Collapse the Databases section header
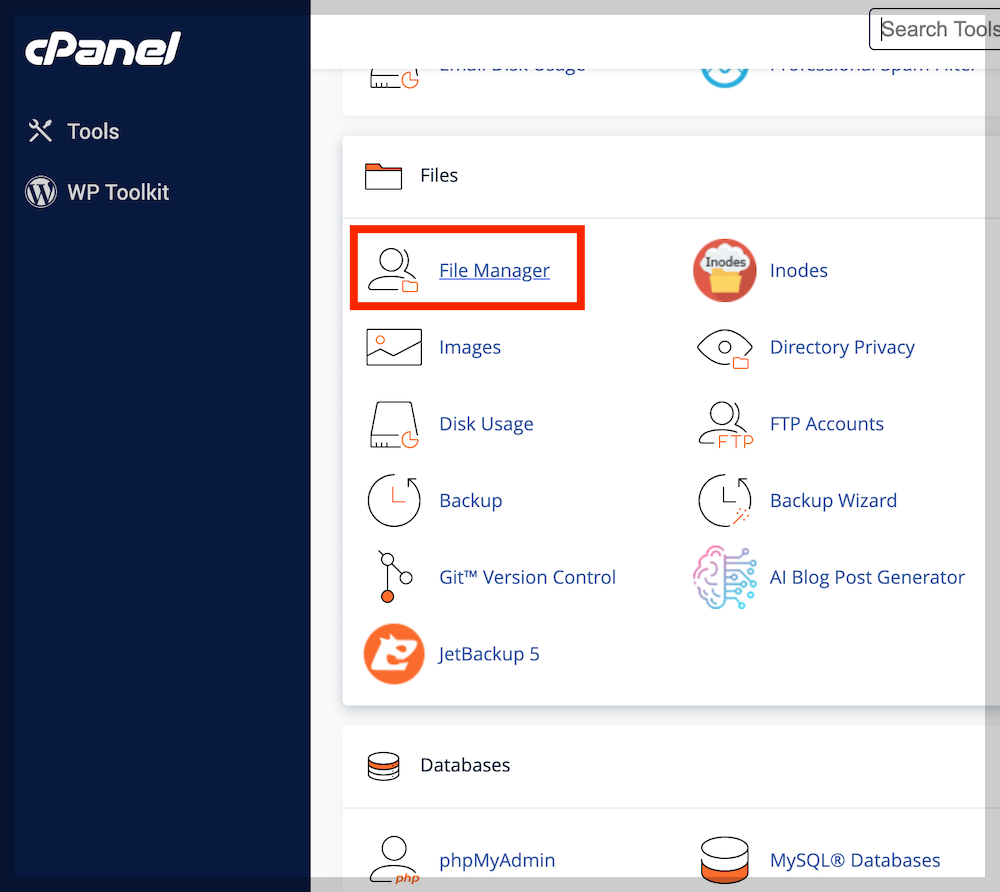The image size is (1000, 892). (671, 766)
